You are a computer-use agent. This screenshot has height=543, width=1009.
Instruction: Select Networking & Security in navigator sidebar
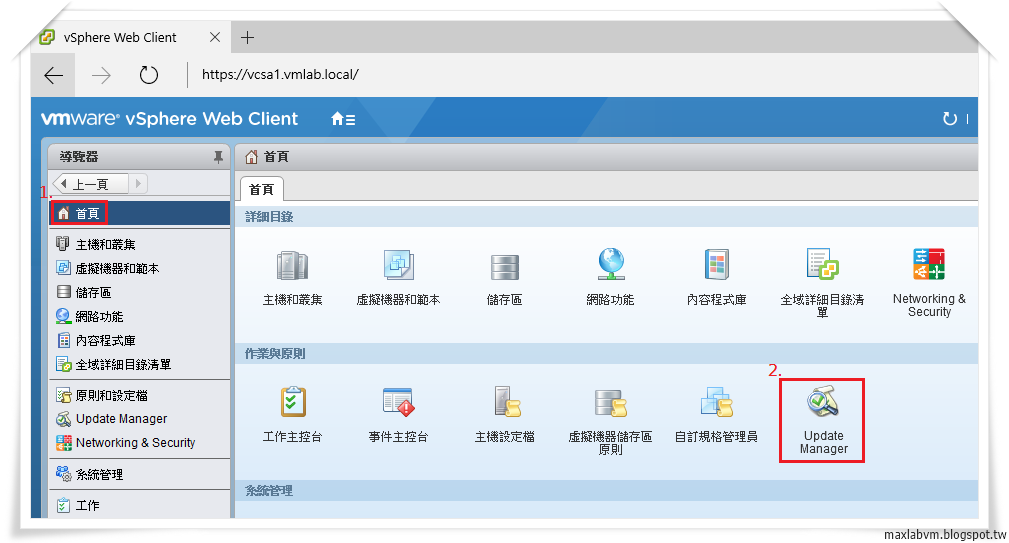click(x=140, y=443)
